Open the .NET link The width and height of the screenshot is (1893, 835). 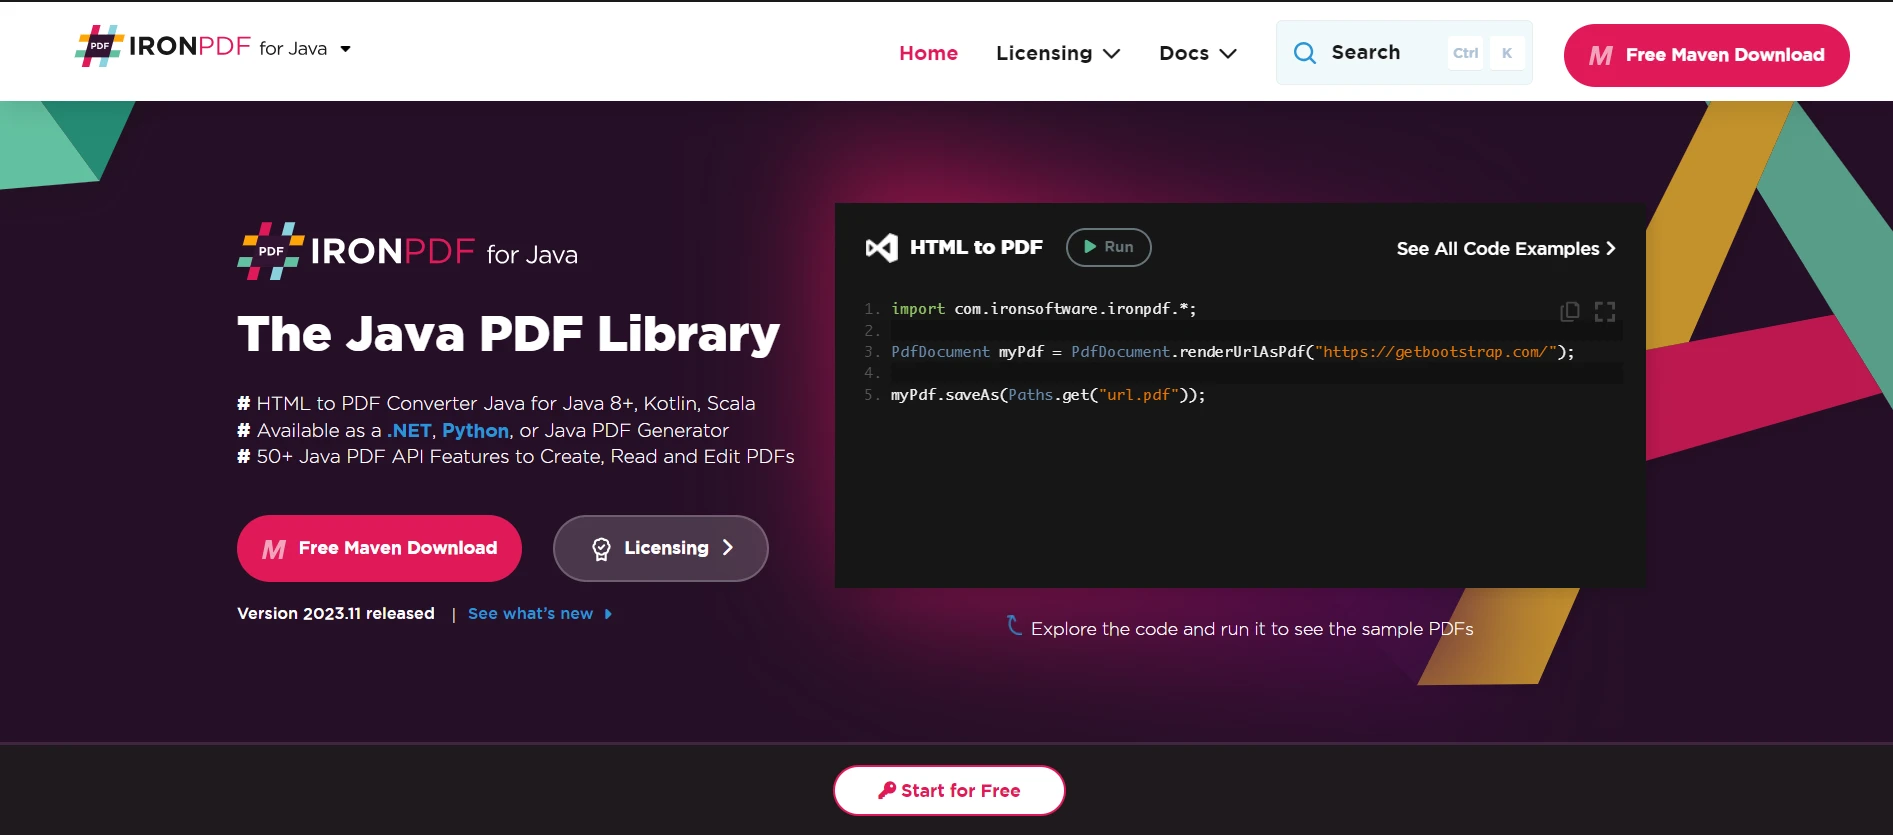point(409,430)
